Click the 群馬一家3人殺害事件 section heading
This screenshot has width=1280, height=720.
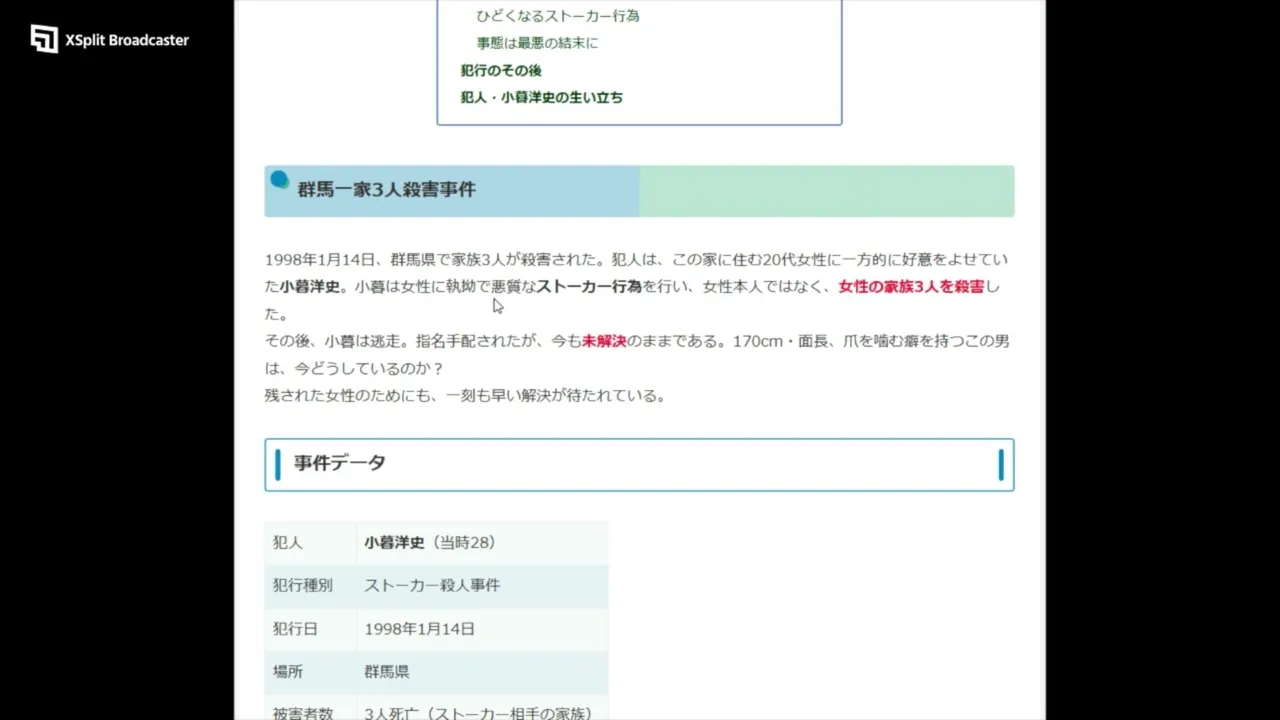tap(639, 191)
